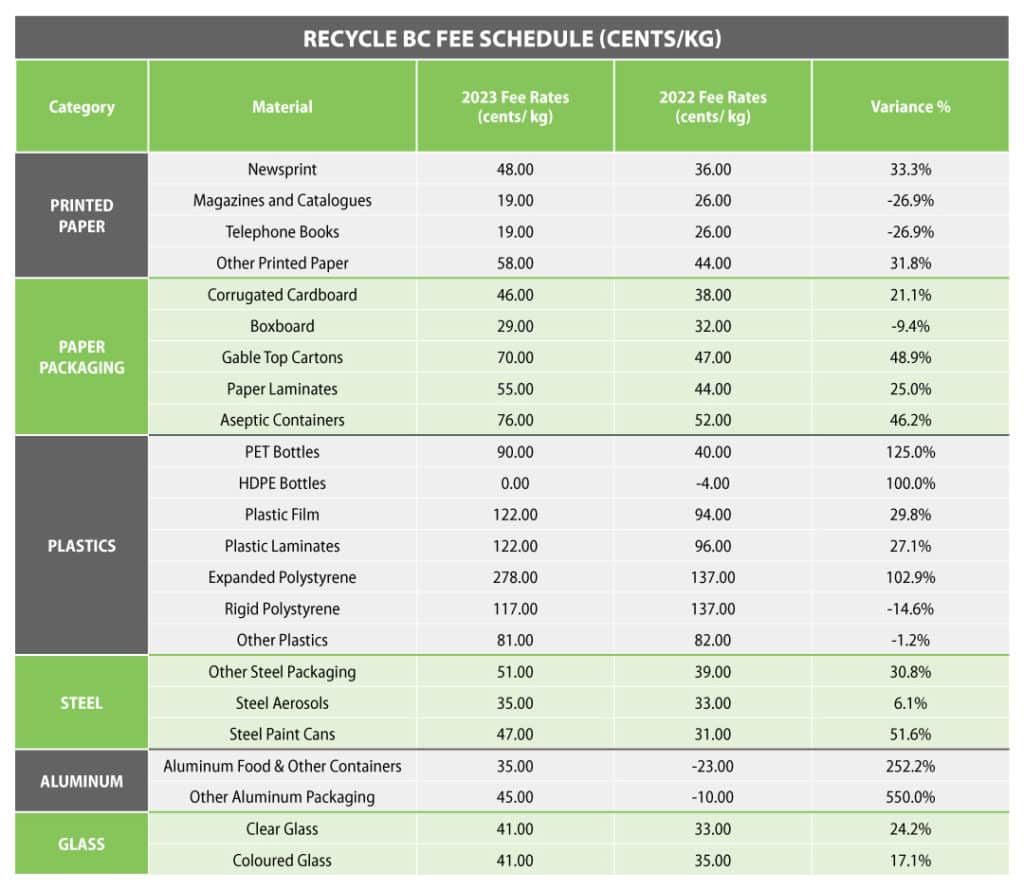Click the HDPE Bottles -4.00 value

point(712,483)
